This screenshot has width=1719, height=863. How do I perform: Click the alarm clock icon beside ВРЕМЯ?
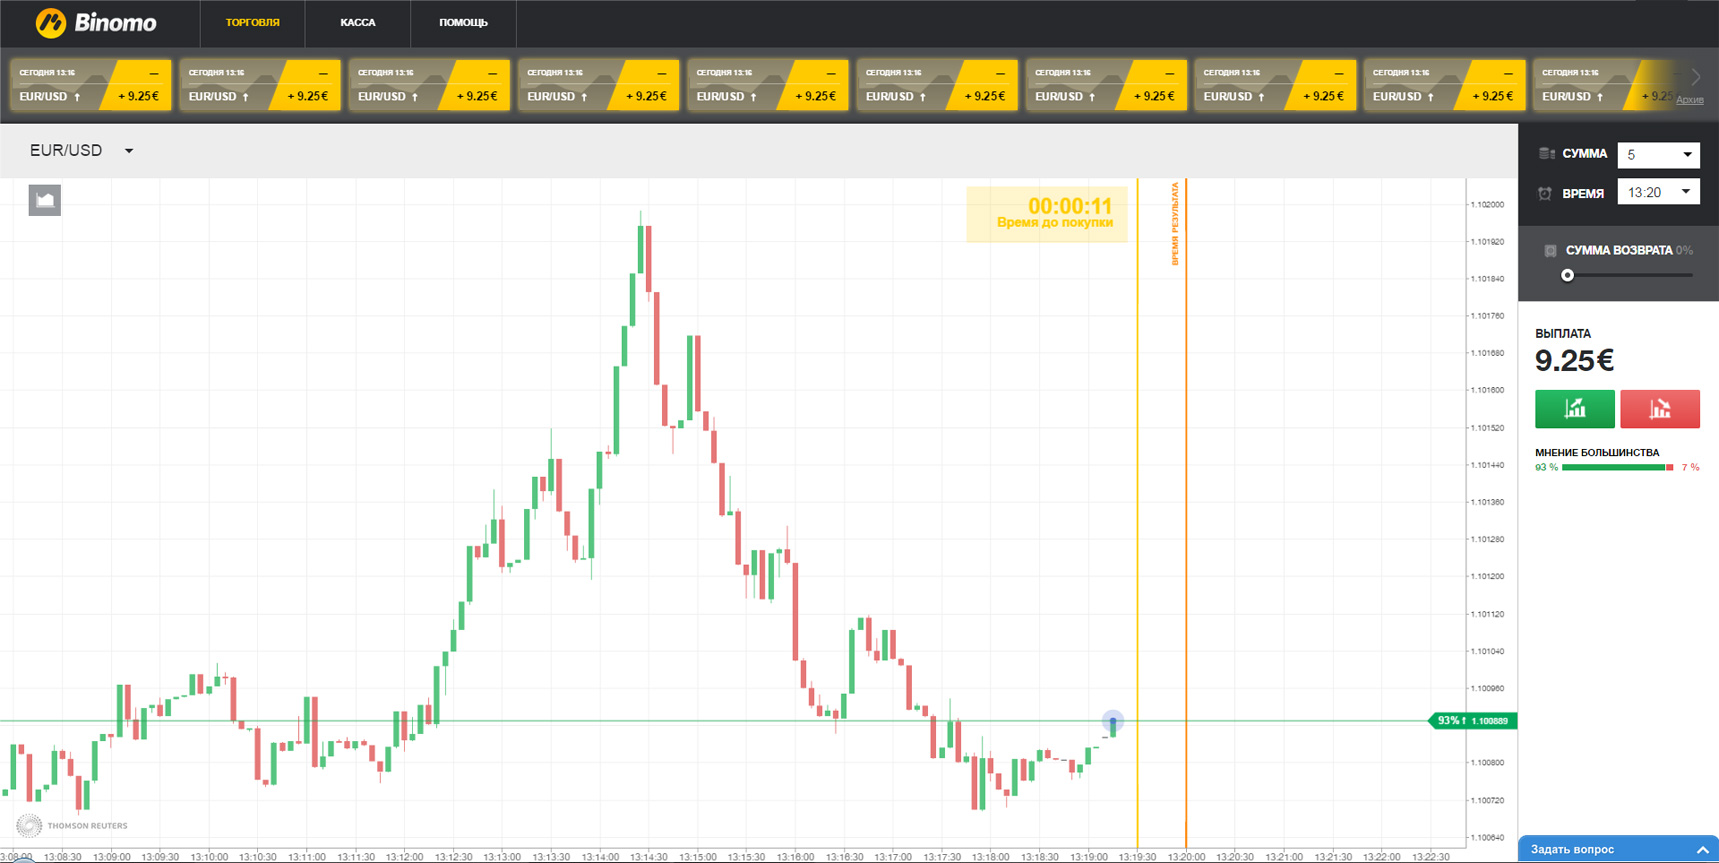click(x=1545, y=193)
